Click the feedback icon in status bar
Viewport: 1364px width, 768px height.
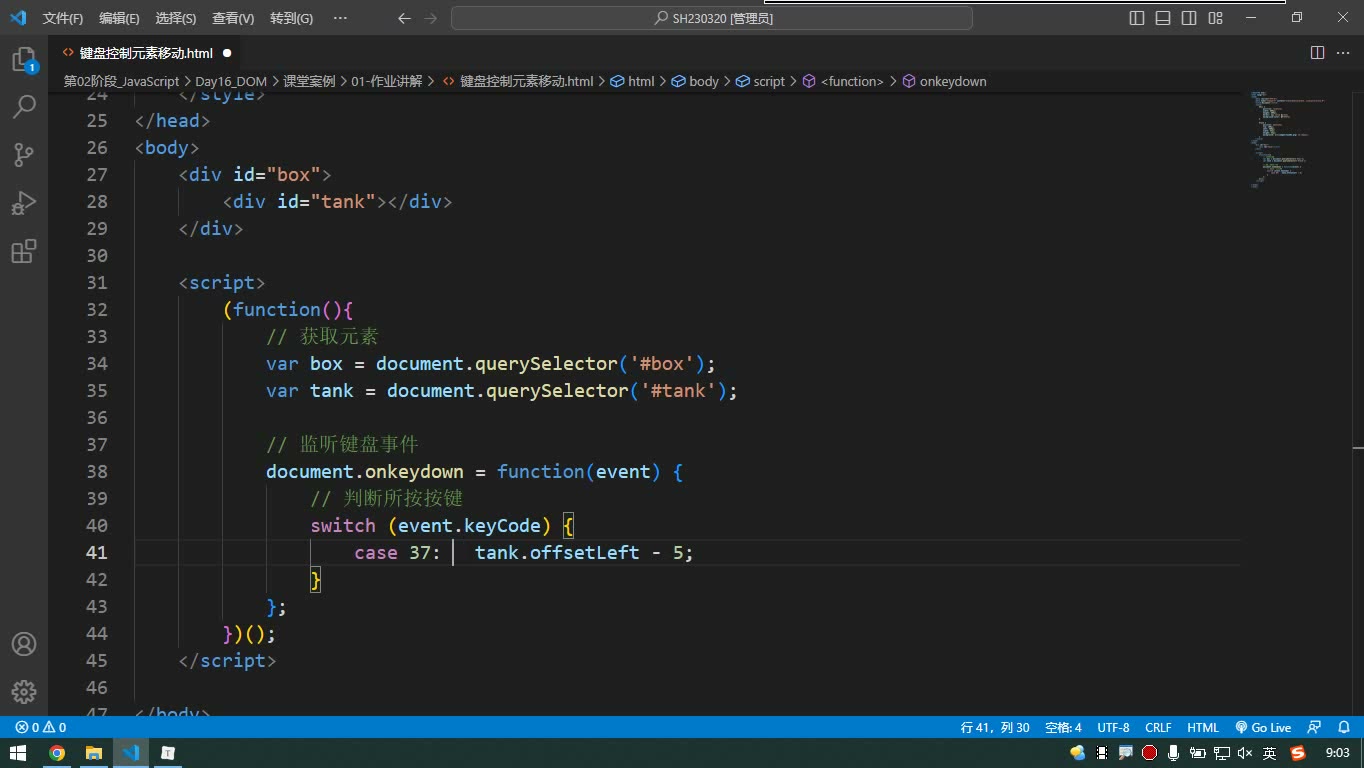pos(1314,728)
